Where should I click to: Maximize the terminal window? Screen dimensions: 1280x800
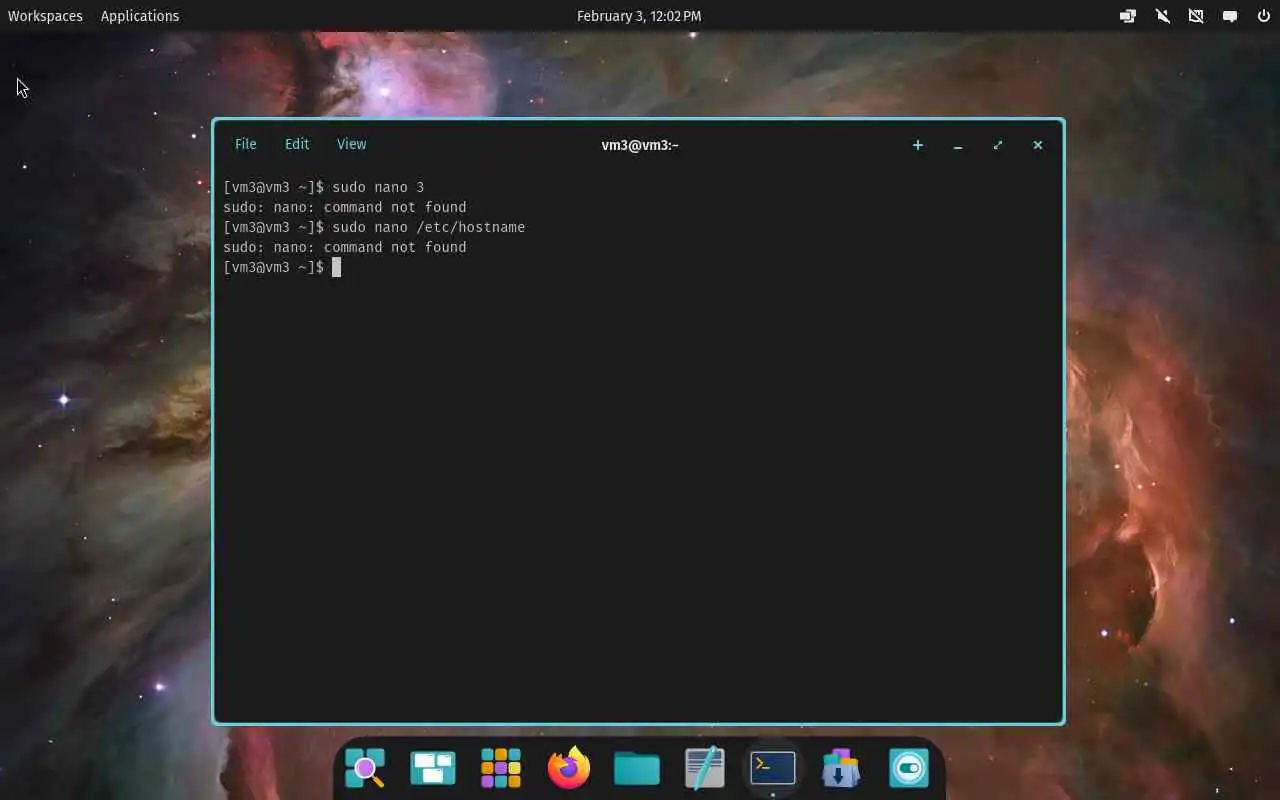coord(998,145)
